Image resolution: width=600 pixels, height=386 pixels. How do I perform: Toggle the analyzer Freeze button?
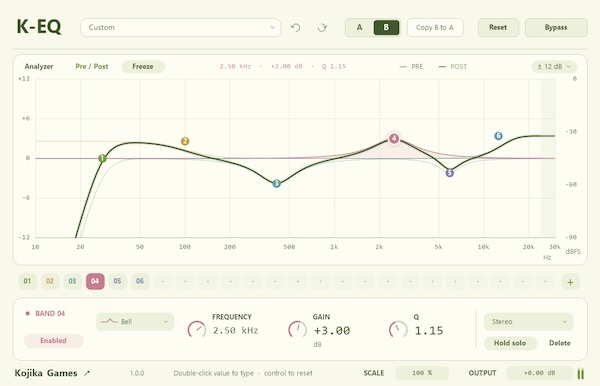pos(143,67)
